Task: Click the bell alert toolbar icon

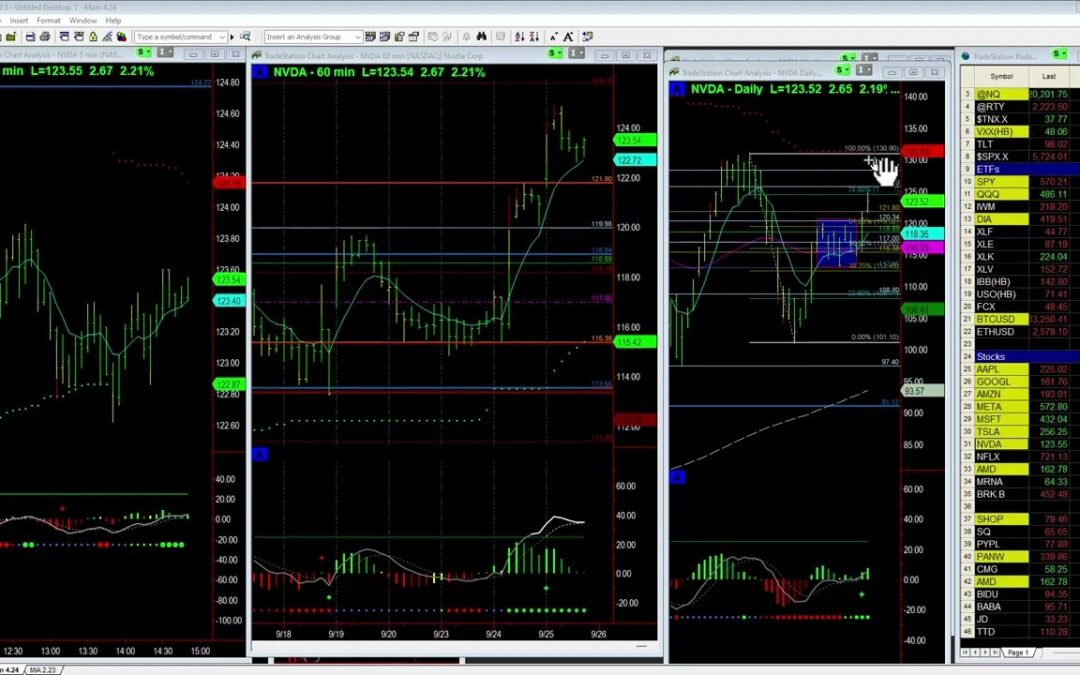Action: pyautogui.click(x=466, y=37)
